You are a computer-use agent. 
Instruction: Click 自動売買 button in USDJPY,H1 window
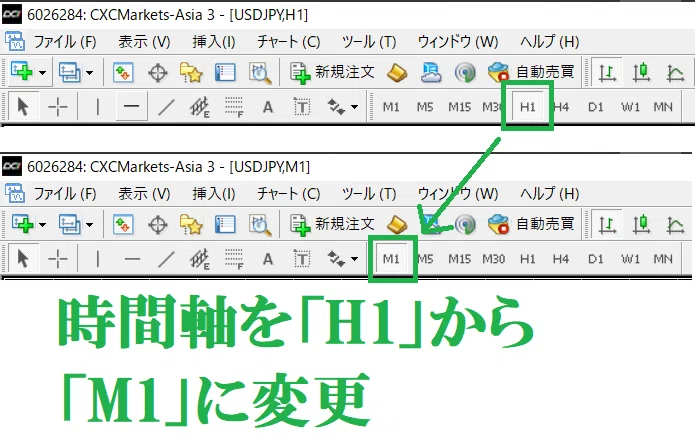531,72
